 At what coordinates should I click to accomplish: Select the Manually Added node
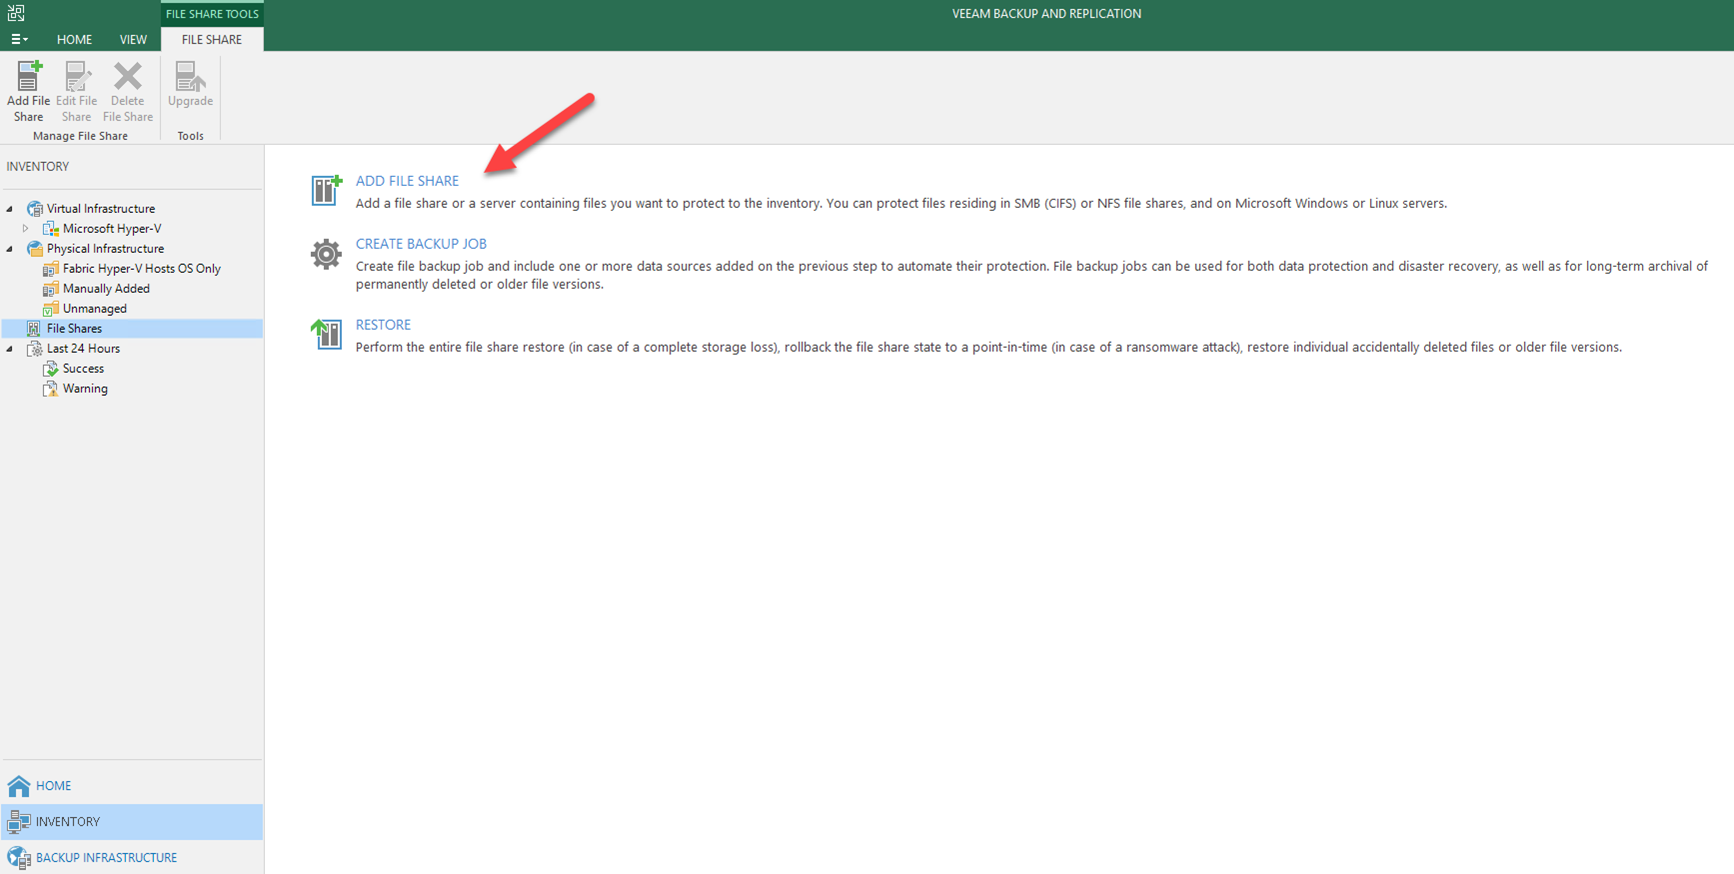[x=106, y=289]
